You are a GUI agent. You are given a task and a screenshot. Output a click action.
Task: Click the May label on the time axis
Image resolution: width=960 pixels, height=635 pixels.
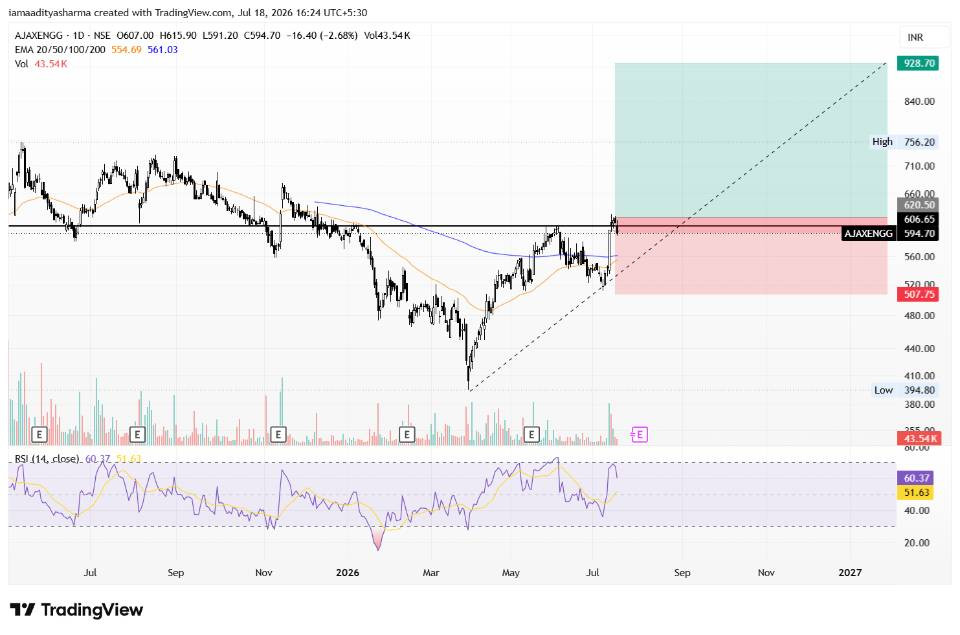tap(511, 573)
